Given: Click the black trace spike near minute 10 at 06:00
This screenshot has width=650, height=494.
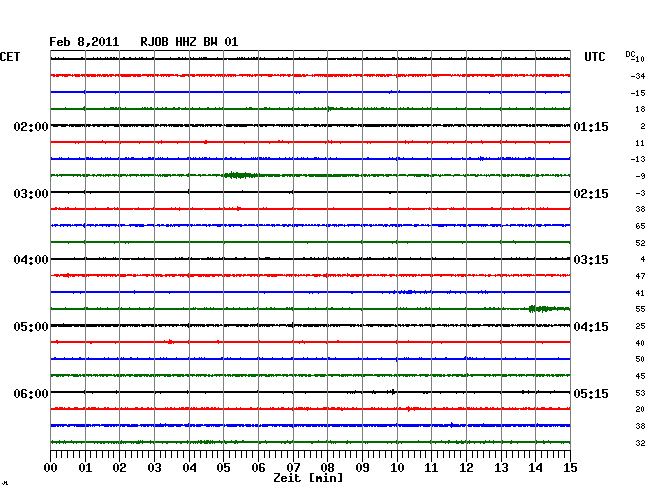Looking at the screenshot, I should (392, 392).
